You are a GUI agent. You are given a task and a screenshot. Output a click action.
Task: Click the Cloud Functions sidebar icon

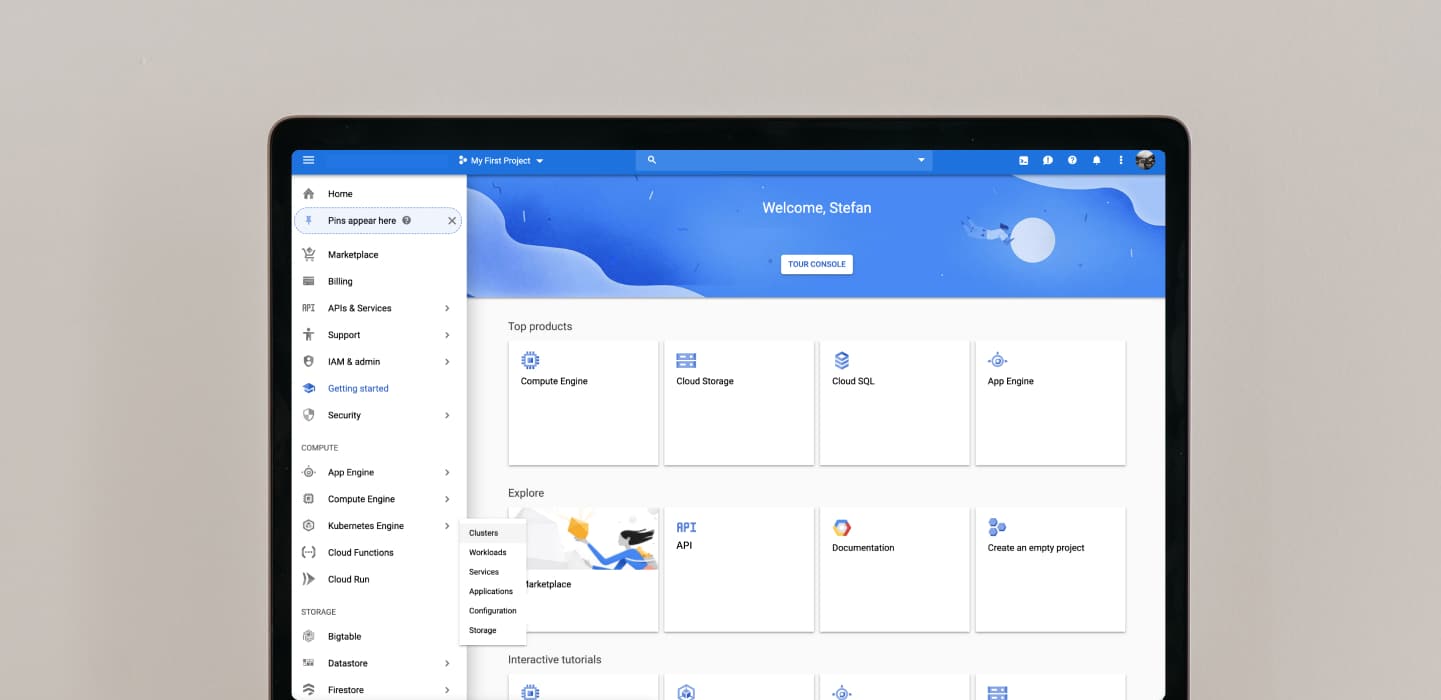(x=309, y=553)
